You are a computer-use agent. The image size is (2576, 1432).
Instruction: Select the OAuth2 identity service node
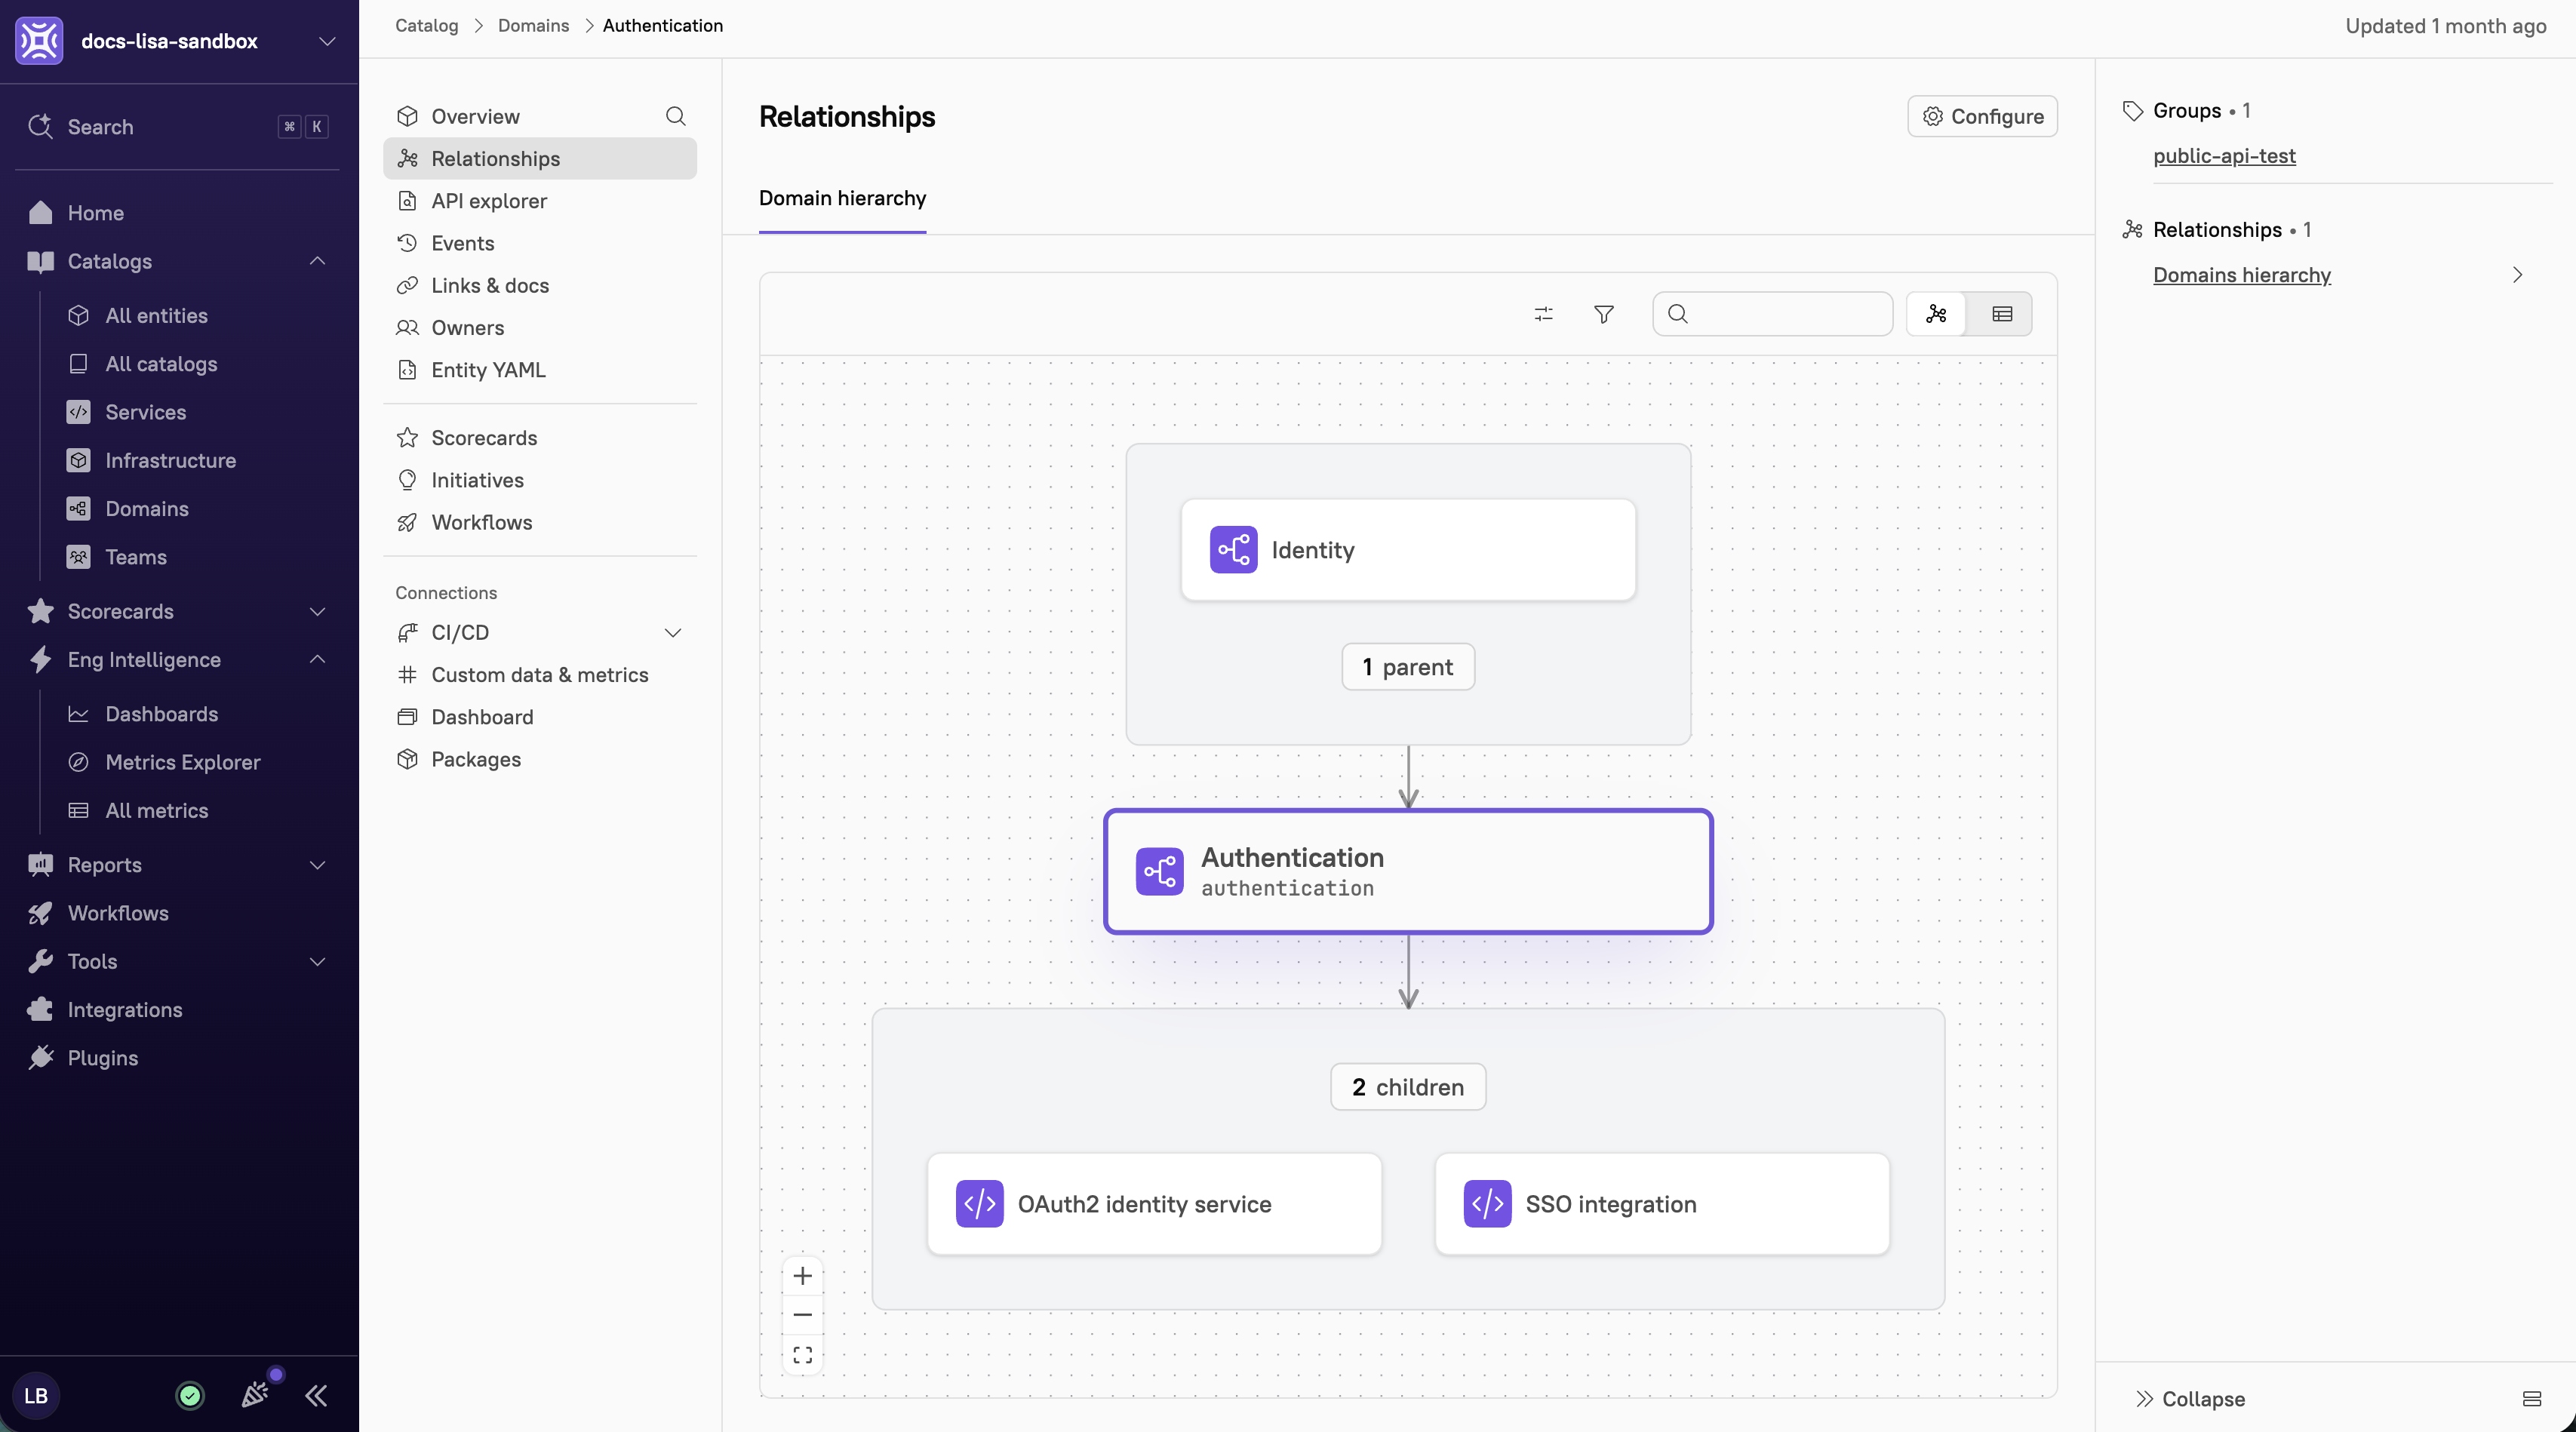pos(1154,1204)
